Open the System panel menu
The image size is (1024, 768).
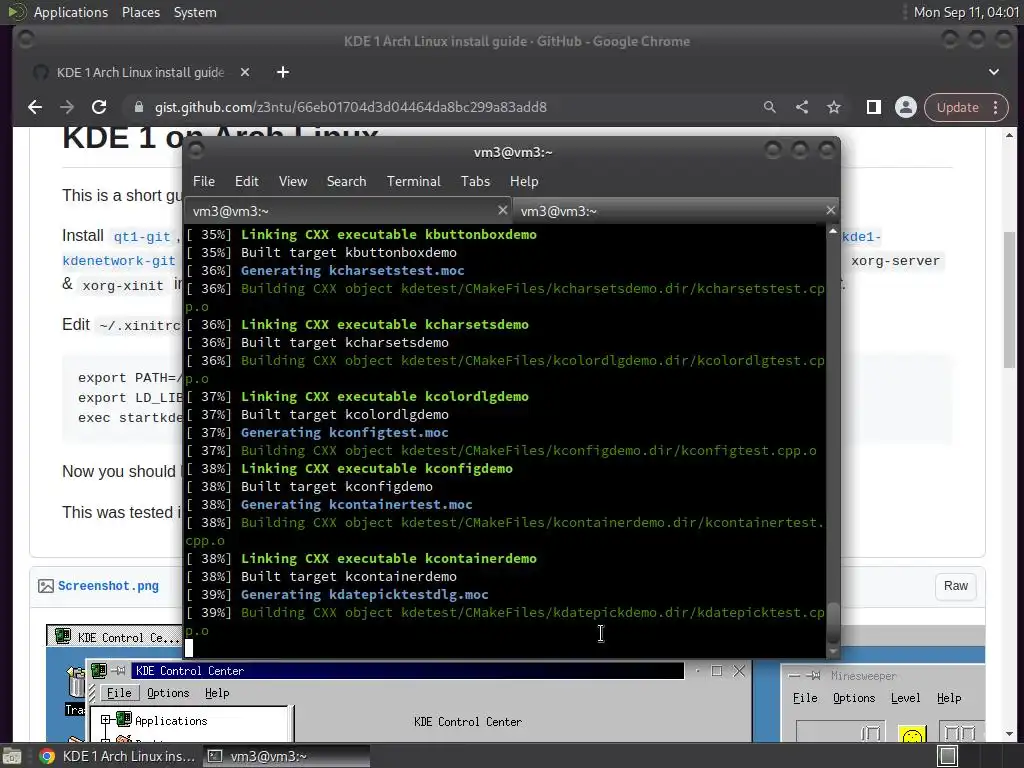tap(195, 12)
